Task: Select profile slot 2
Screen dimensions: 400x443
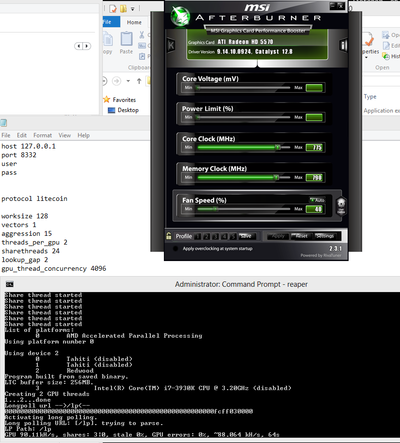Action: 206,236
